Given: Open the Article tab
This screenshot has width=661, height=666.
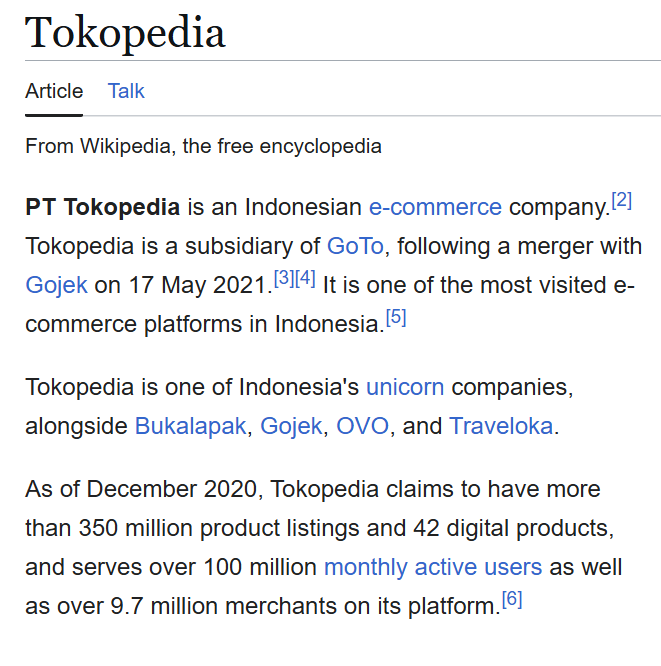Looking at the screenshot, I should pos(54,91).
